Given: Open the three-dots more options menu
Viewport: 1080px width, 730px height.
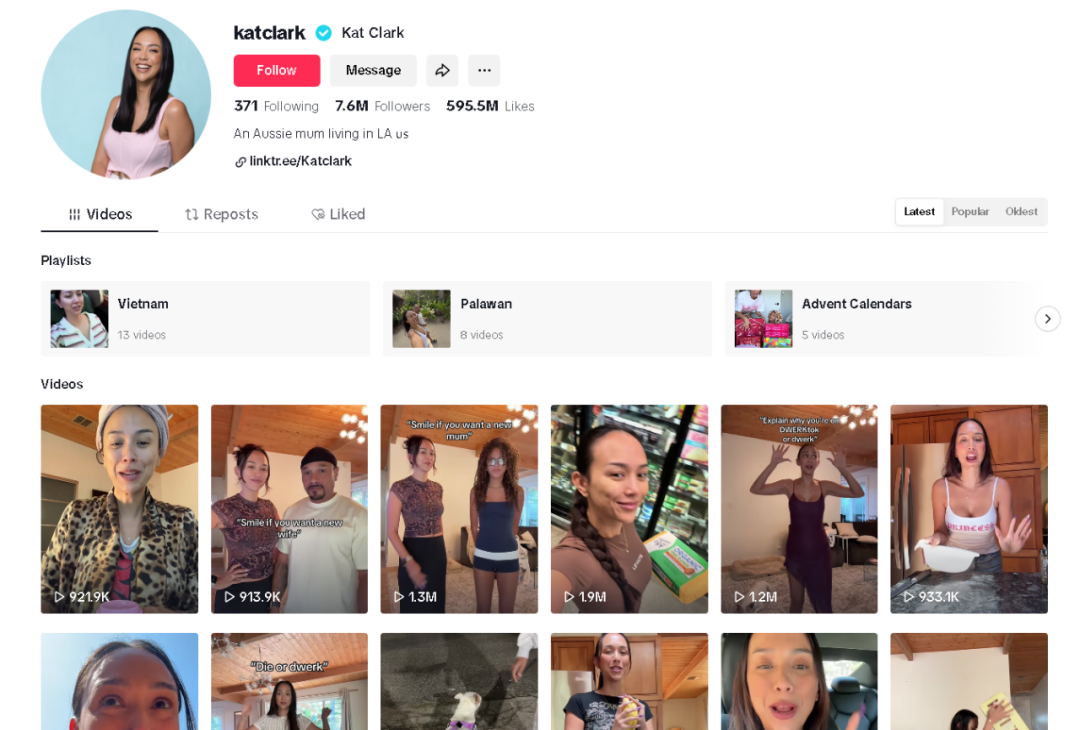Looking at the screenshot, I should 484,70.
